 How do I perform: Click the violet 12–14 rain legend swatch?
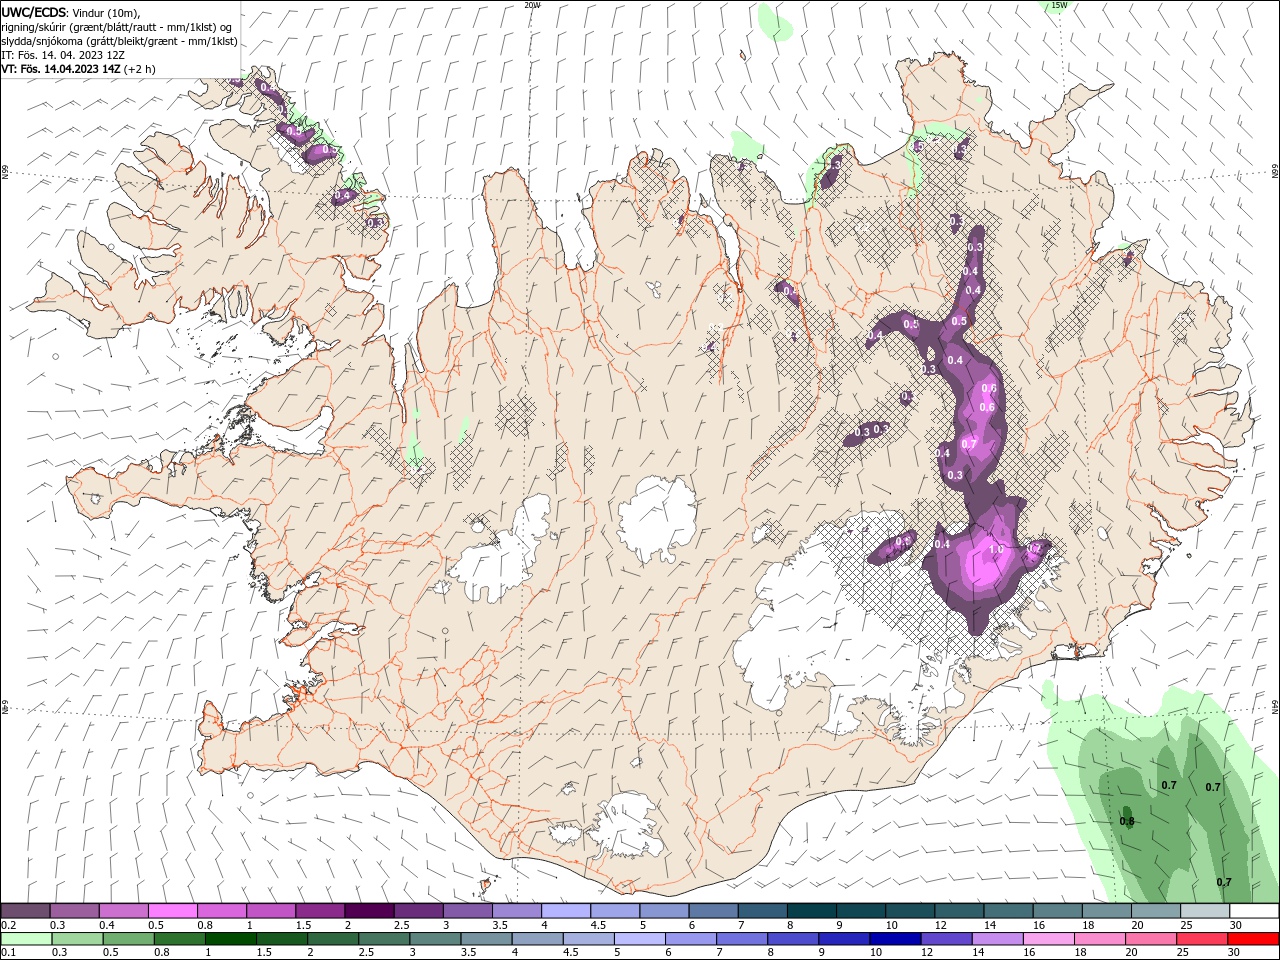[x=945, y=939]
